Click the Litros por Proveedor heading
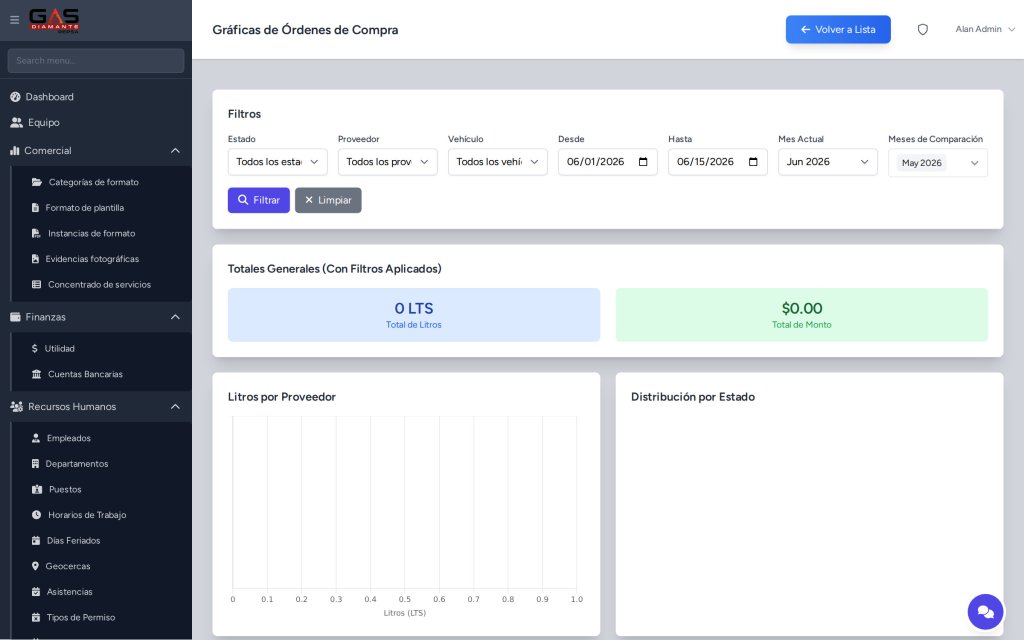The image size is (1024, 640). [281, 397]
